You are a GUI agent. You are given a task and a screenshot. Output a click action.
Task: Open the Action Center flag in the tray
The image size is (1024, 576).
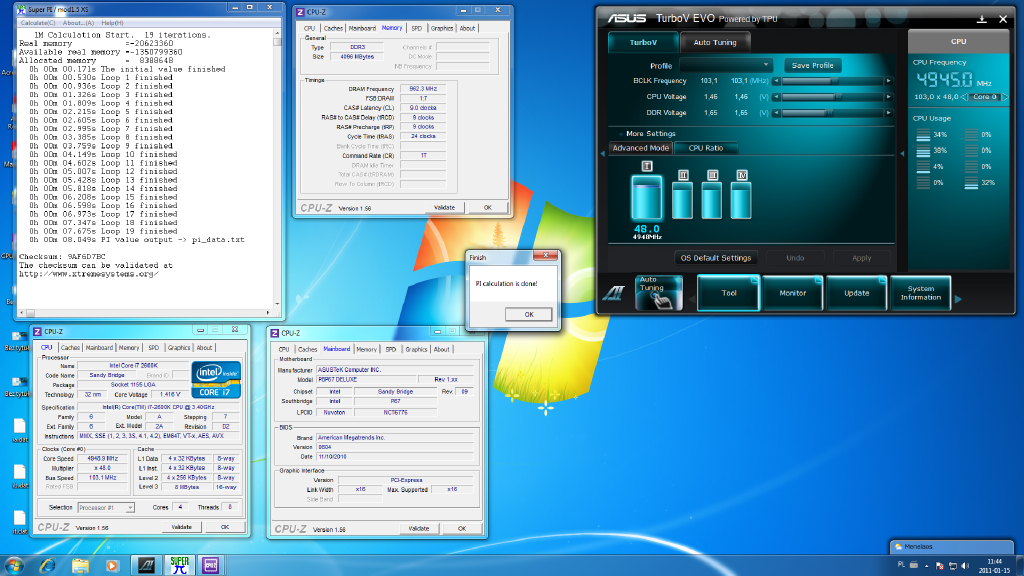[940, 566]
